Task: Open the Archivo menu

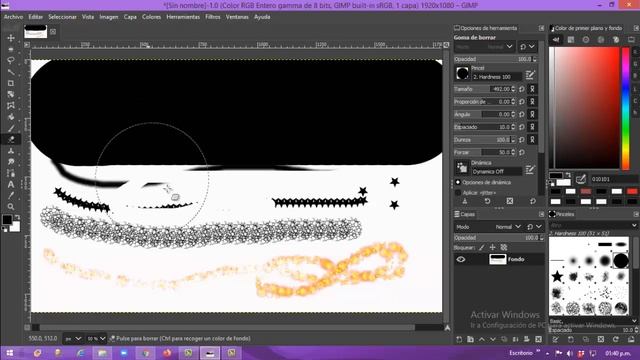Action: click(x=13, y=17)
